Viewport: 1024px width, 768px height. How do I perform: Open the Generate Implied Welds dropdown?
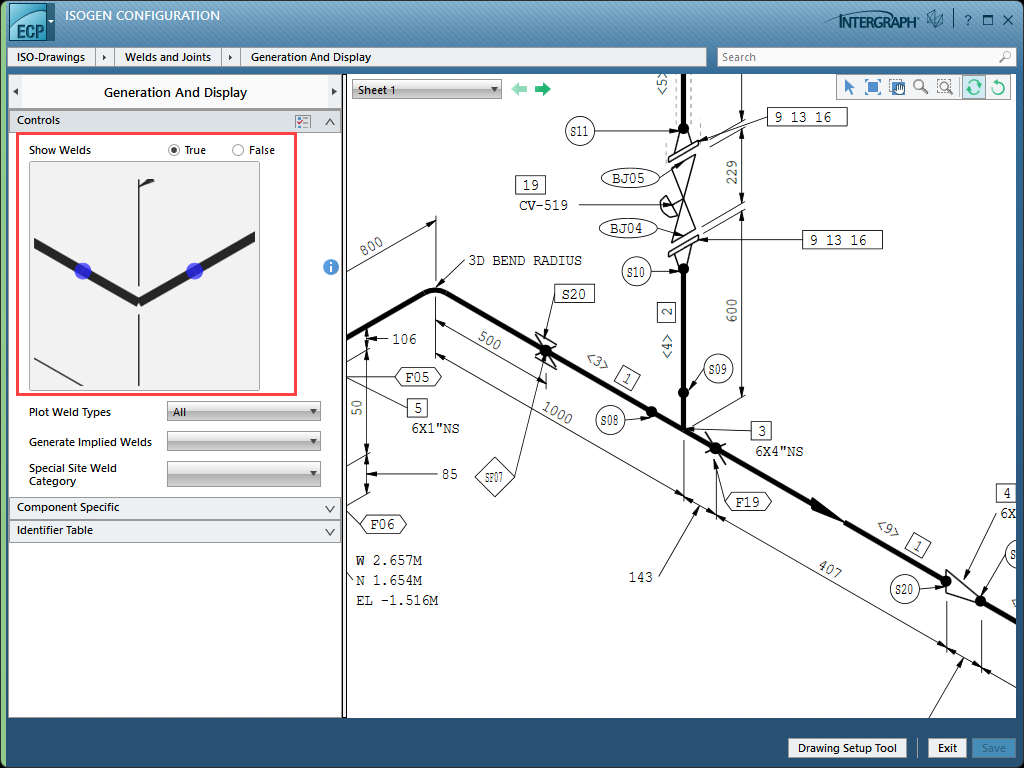coord(243,441)
